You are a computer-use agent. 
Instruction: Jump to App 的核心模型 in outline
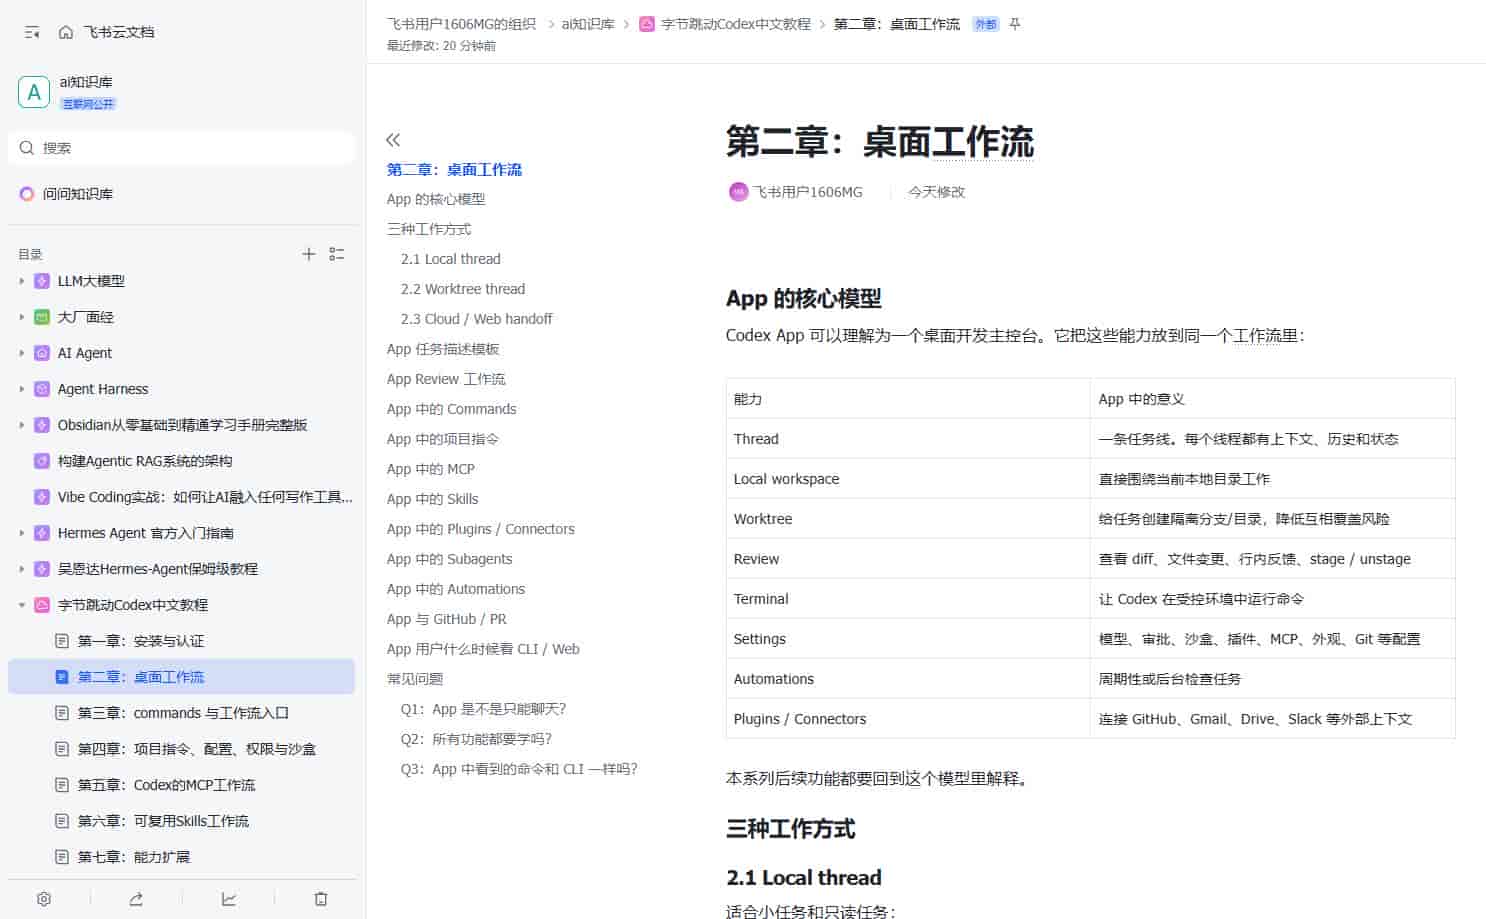click(x=436, y=199)
